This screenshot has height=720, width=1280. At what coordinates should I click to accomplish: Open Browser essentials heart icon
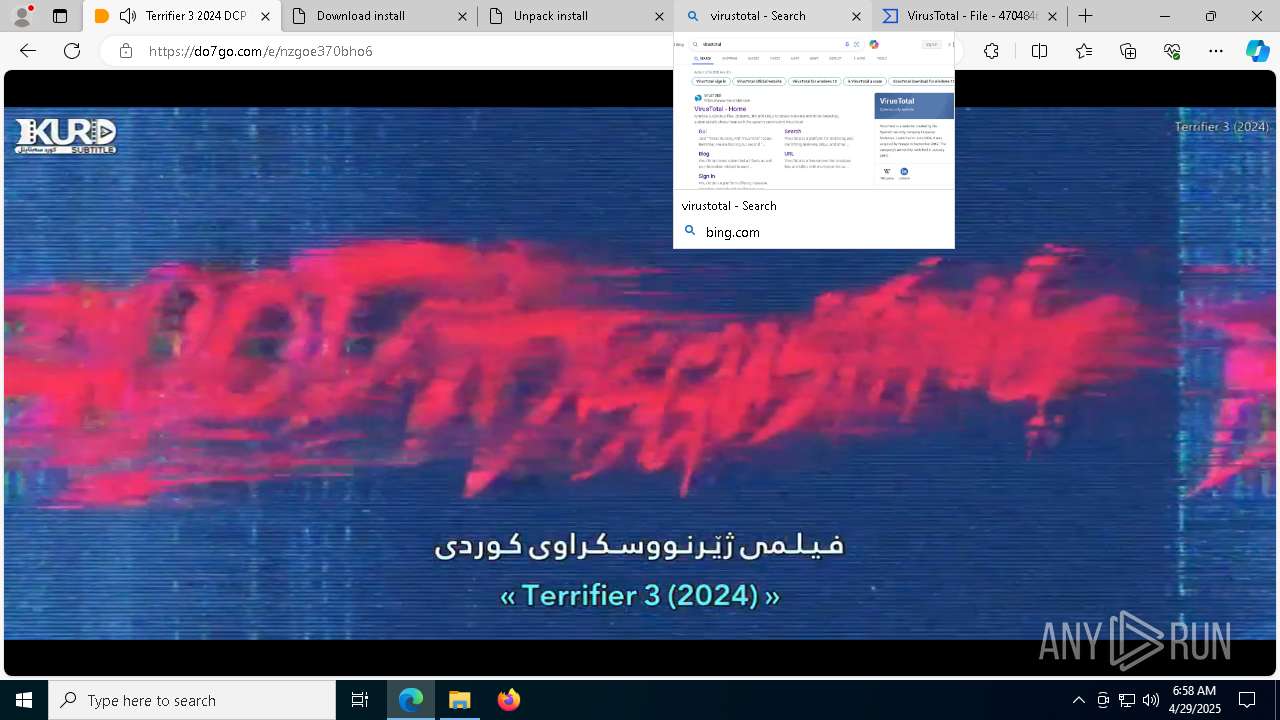point(1172,51)
